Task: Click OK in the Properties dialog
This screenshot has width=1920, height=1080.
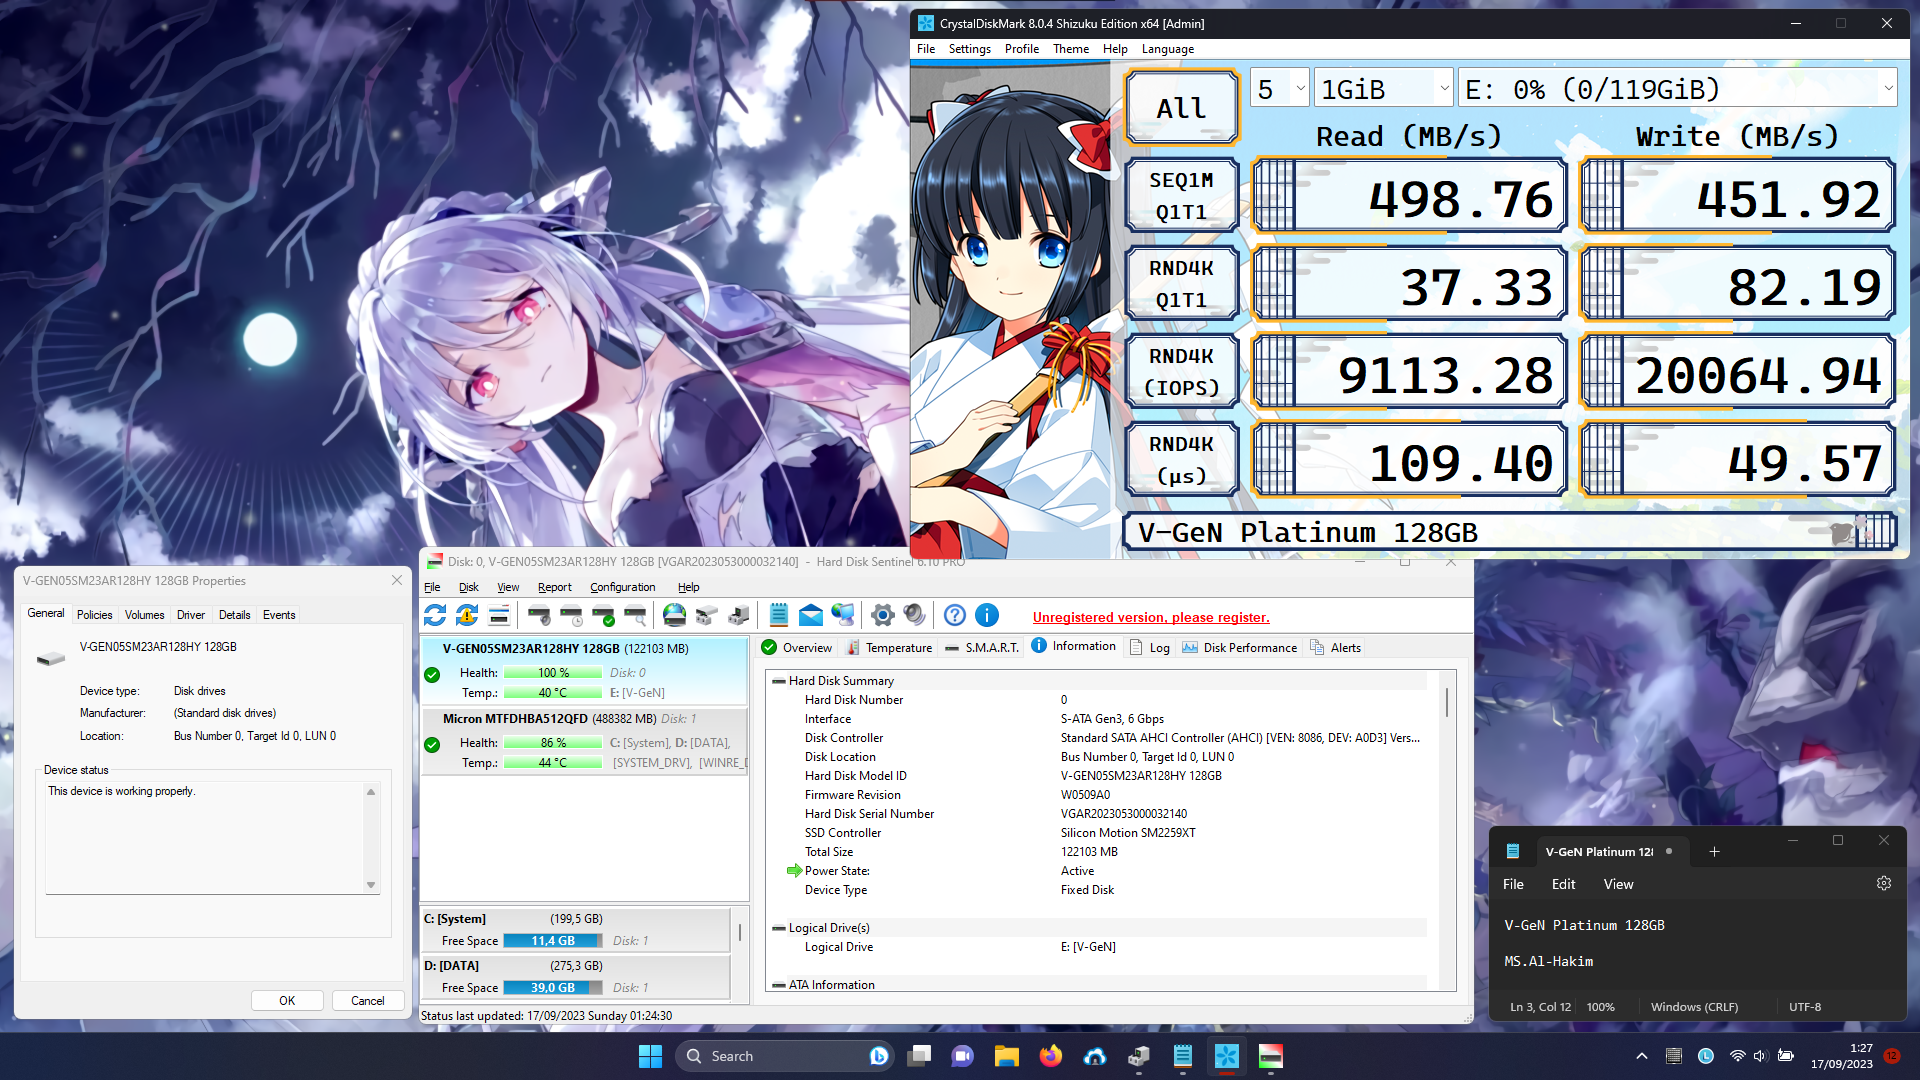Action: tap(287, 1000)
